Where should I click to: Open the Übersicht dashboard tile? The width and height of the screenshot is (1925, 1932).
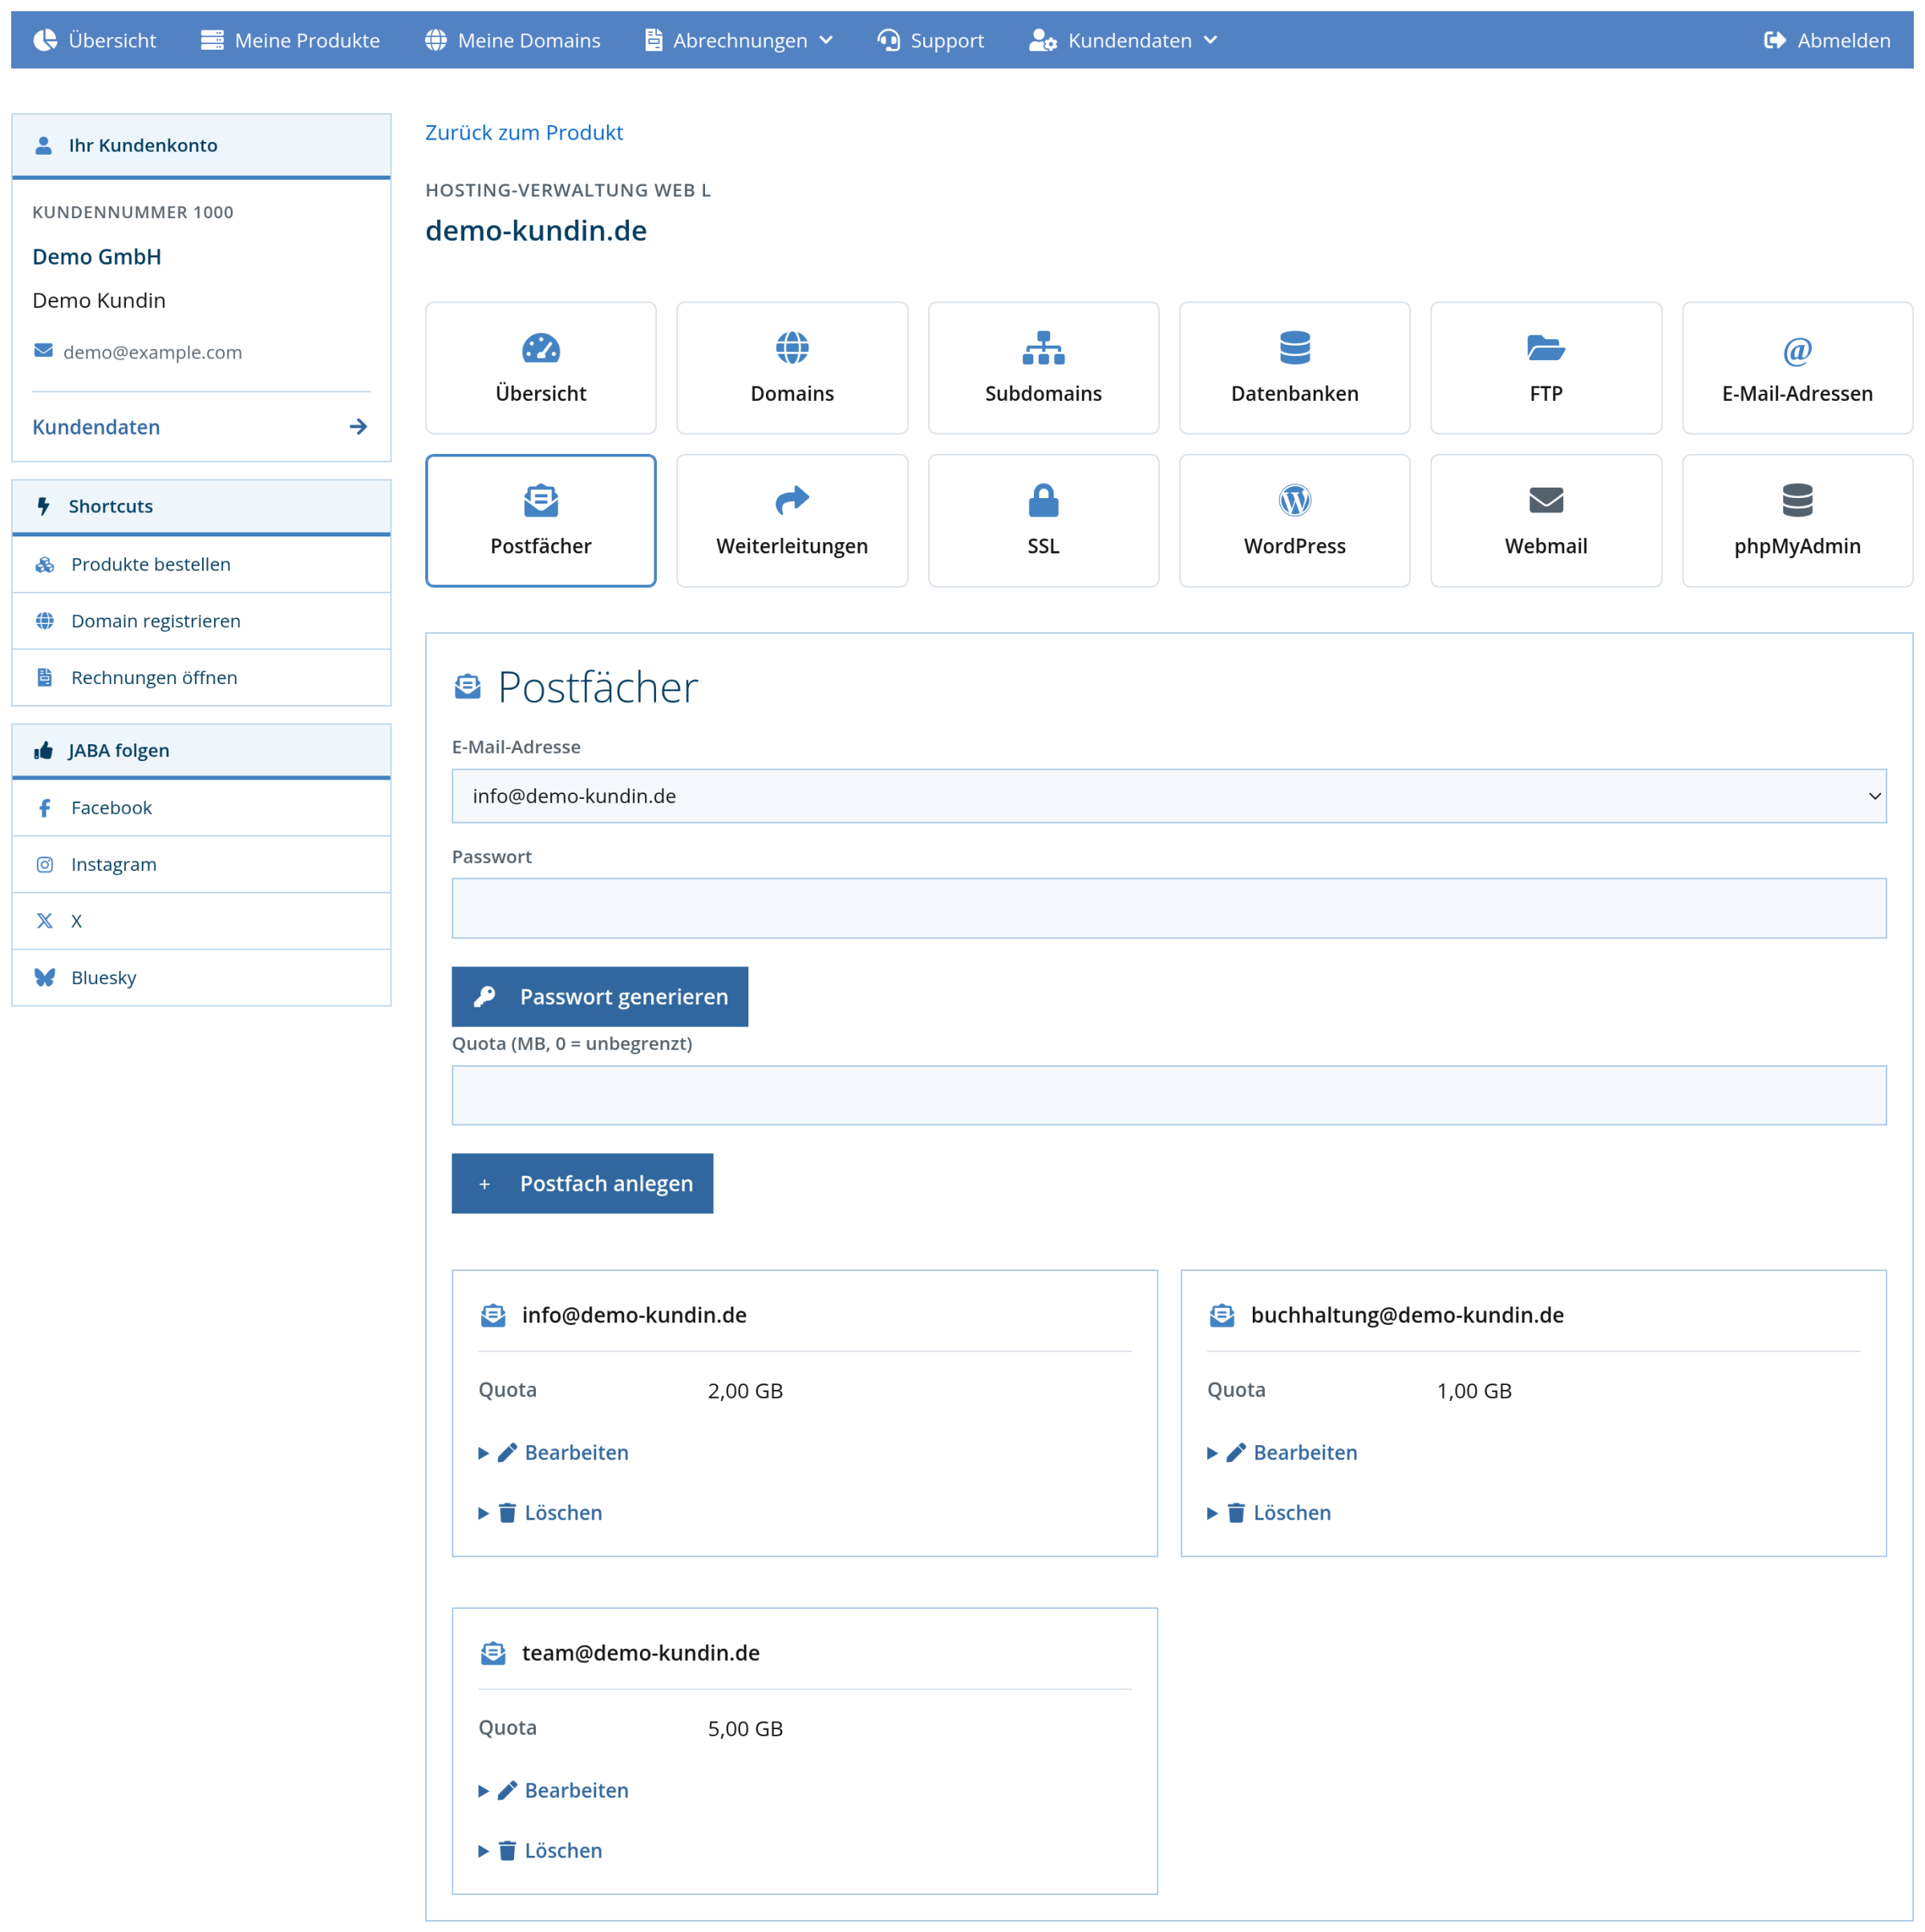pyautogui.click(x=540, y=367)
